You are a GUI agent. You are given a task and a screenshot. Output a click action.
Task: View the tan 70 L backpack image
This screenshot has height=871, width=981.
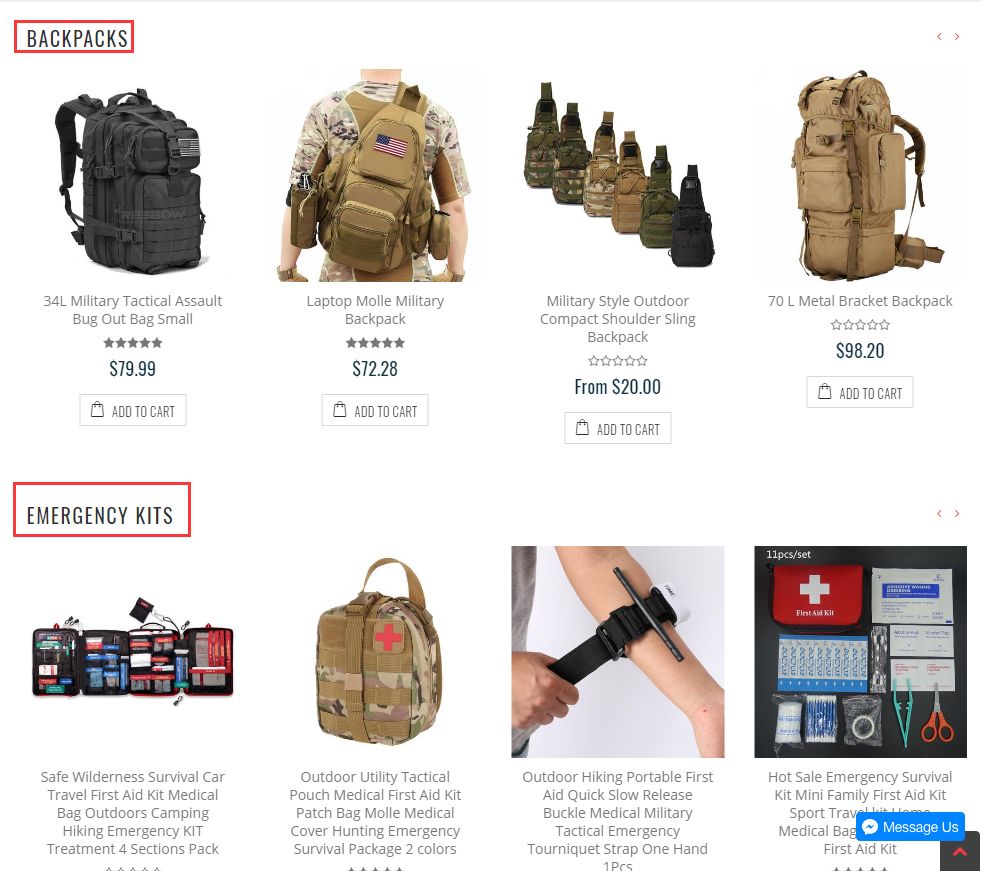coord(860,176)
